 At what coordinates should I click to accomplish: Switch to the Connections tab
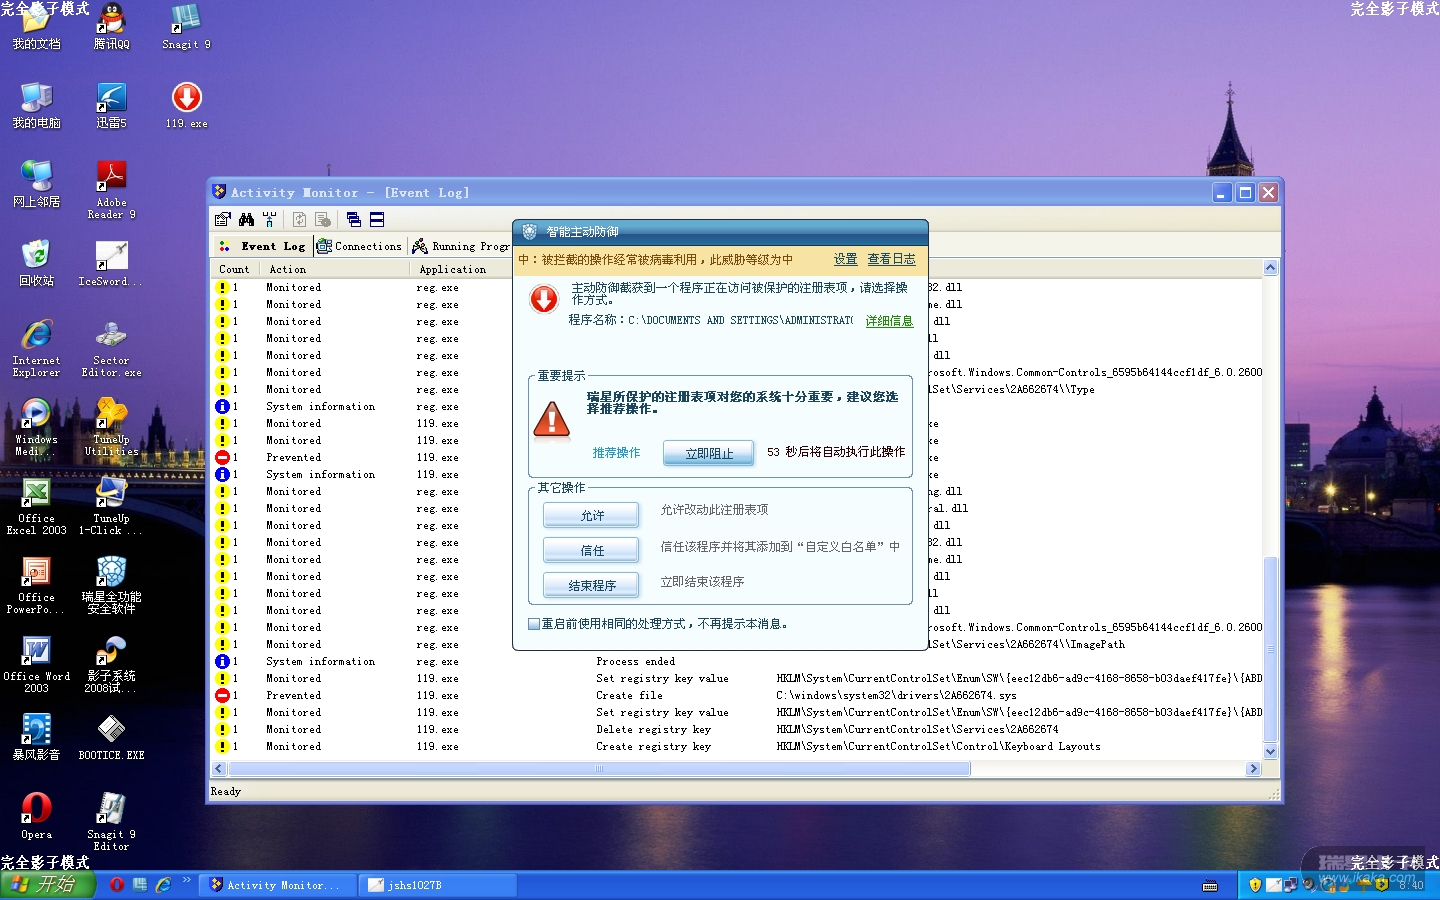point(359,246)
